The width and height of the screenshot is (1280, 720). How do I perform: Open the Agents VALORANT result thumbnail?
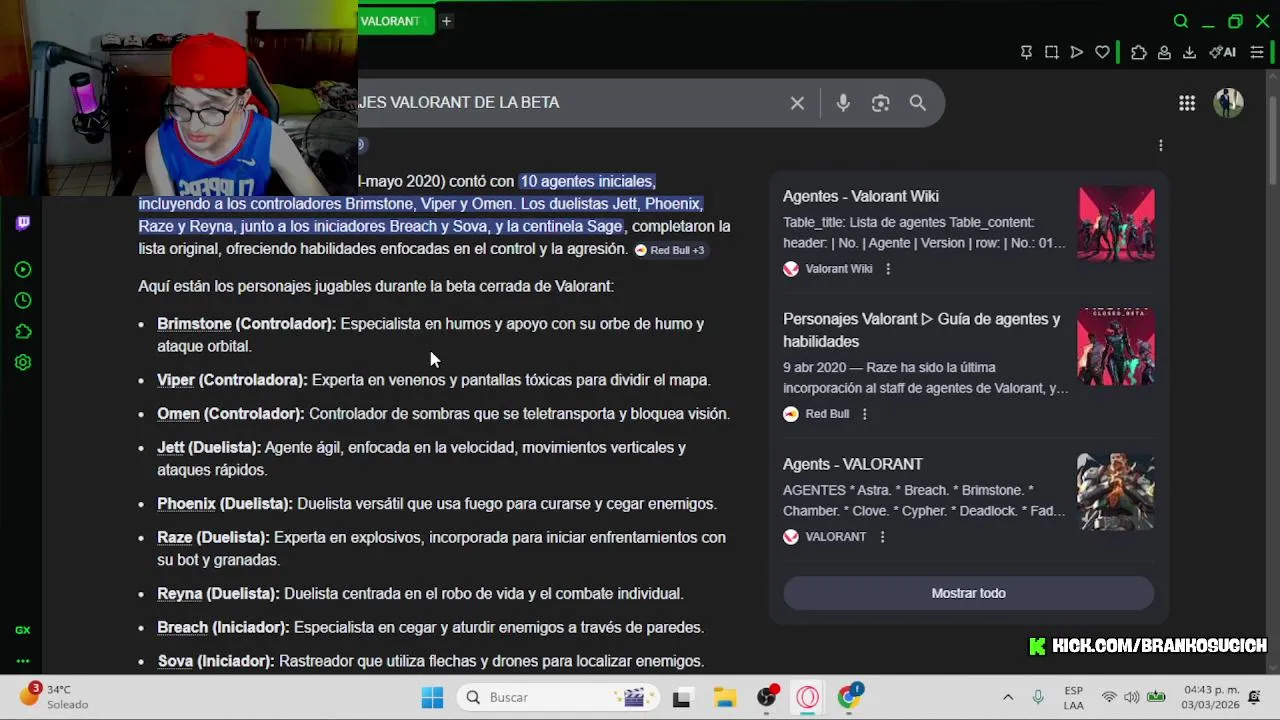[1116, 492]
